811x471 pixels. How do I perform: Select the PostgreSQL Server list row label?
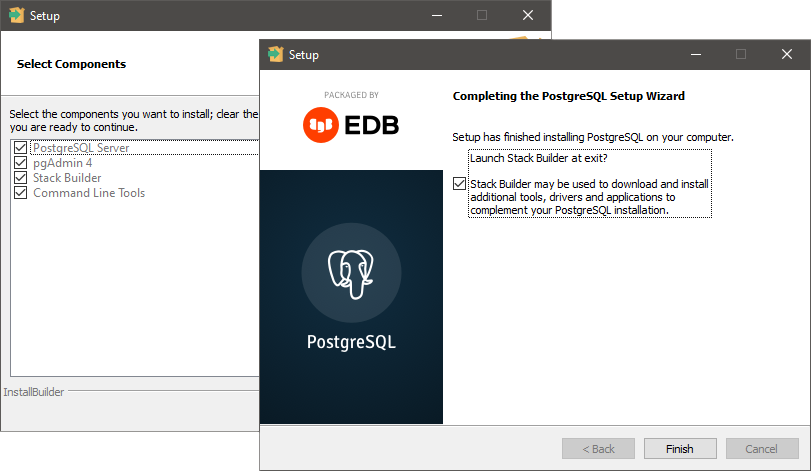81,148
